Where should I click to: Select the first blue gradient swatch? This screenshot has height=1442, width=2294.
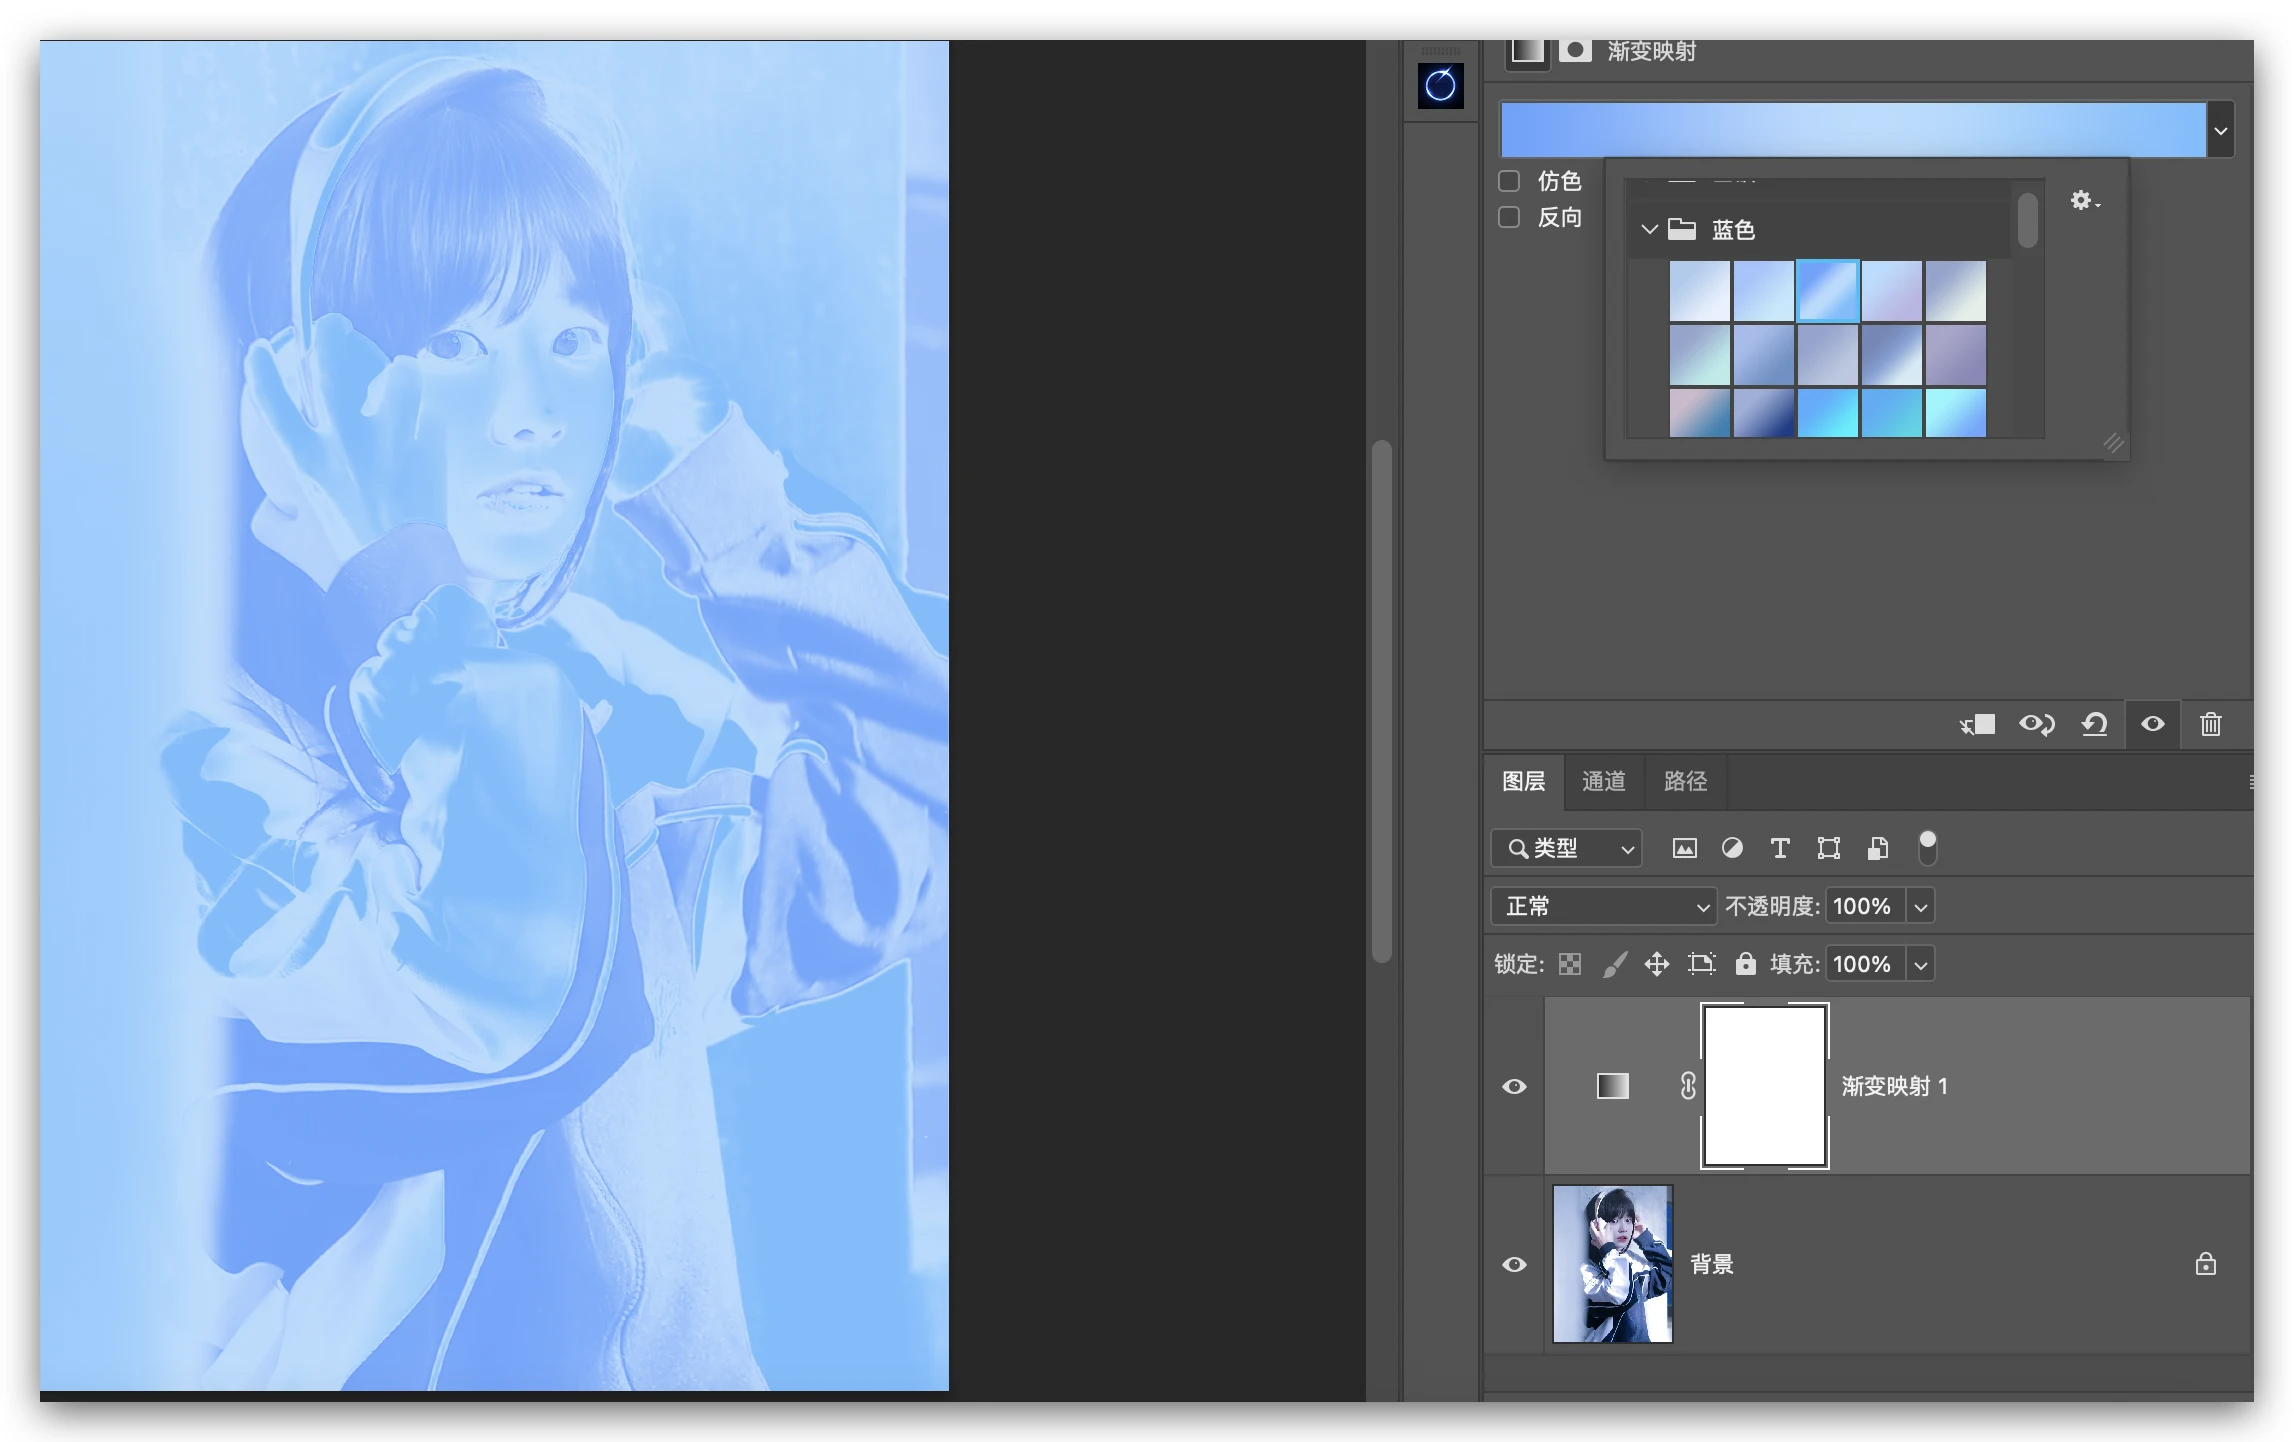point(1699,291)
